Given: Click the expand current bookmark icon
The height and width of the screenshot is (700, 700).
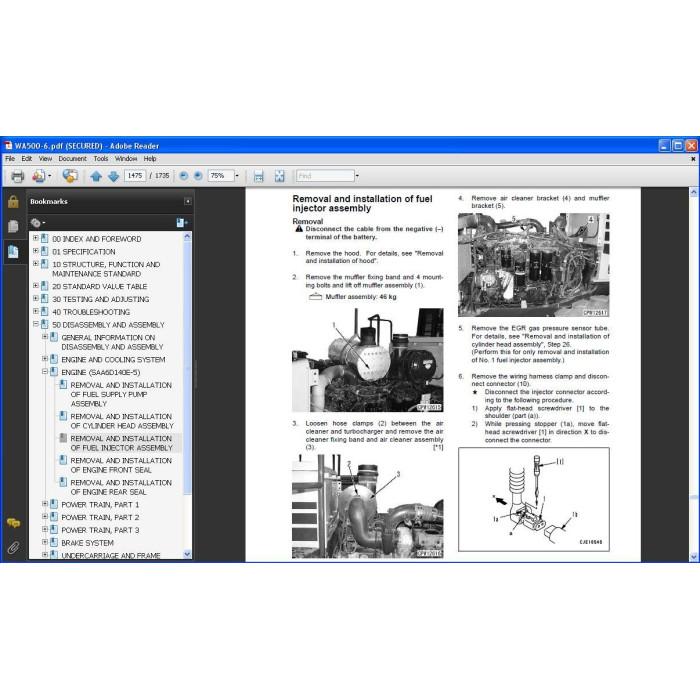Looking at the screenshot, I should [x=182, y=222].
